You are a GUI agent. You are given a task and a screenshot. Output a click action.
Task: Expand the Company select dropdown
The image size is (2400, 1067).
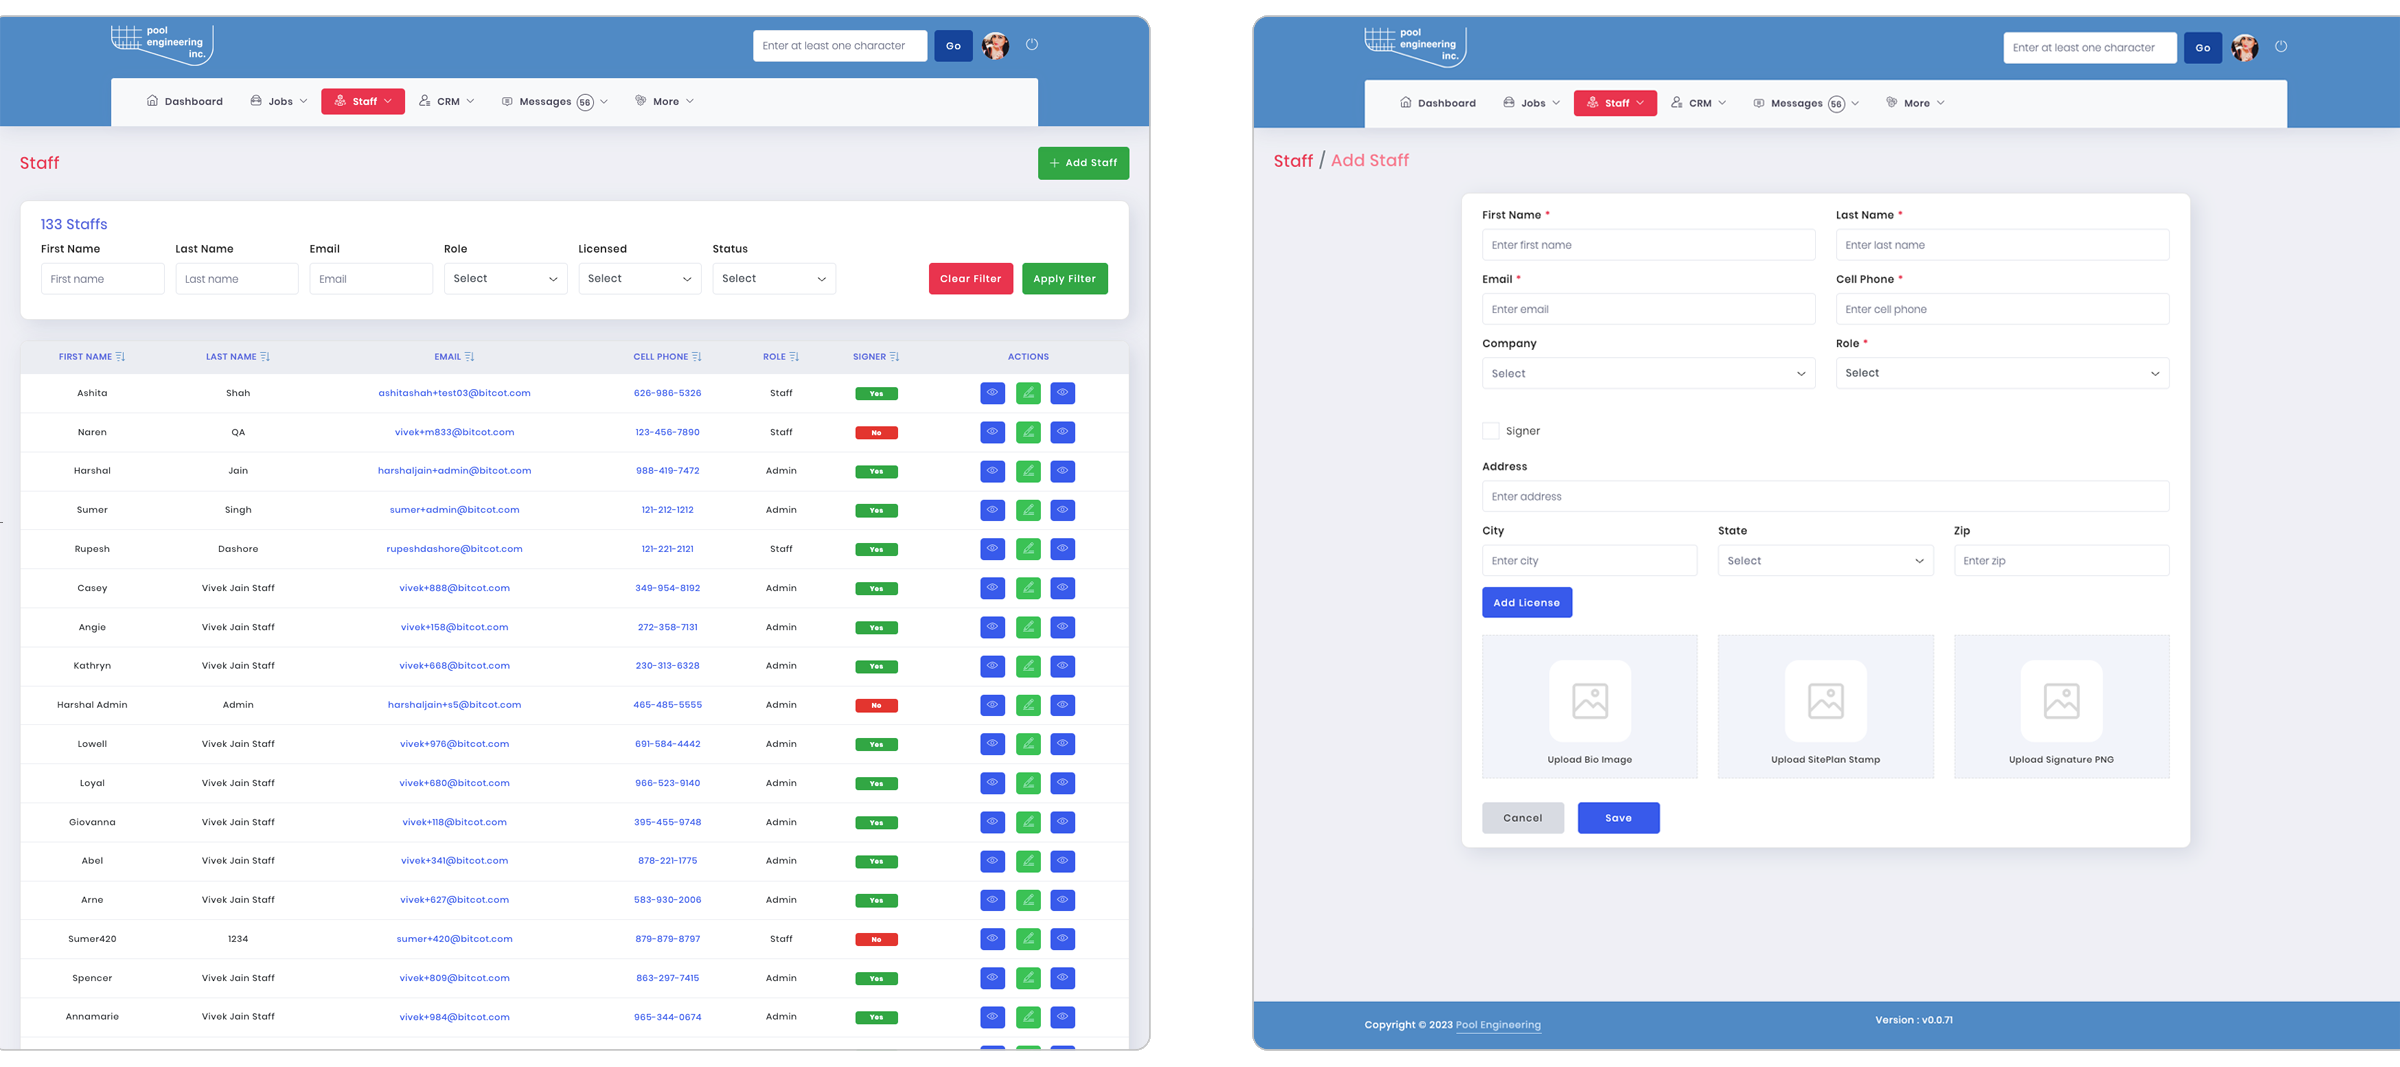1648,374
